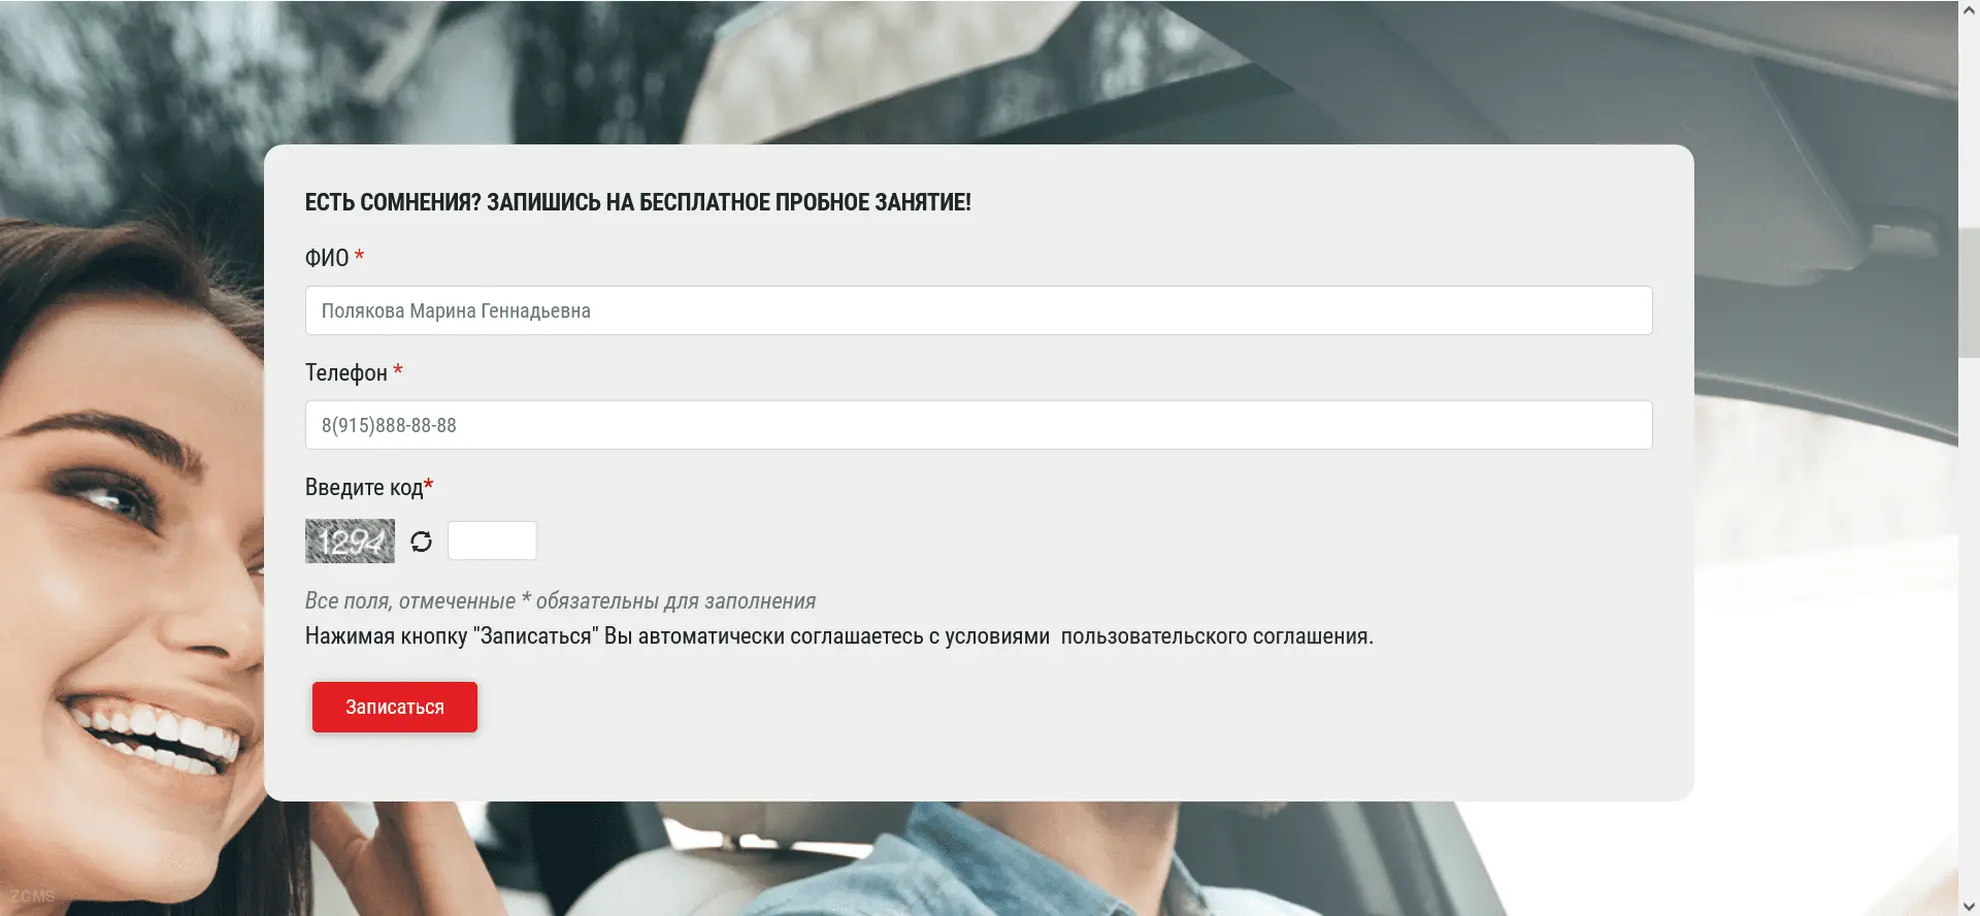Click the page's vertical scrollbar thumb
This screenshot has height=916, width=1980.
coord(1968,292)
